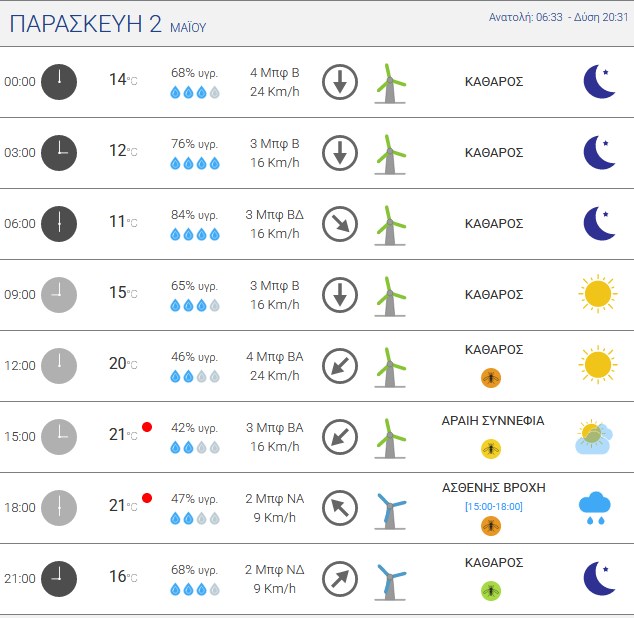This screenshot has height=618, width=634.
Task: Click the sunrise and sunset times text
Action: tap(558, 17)
